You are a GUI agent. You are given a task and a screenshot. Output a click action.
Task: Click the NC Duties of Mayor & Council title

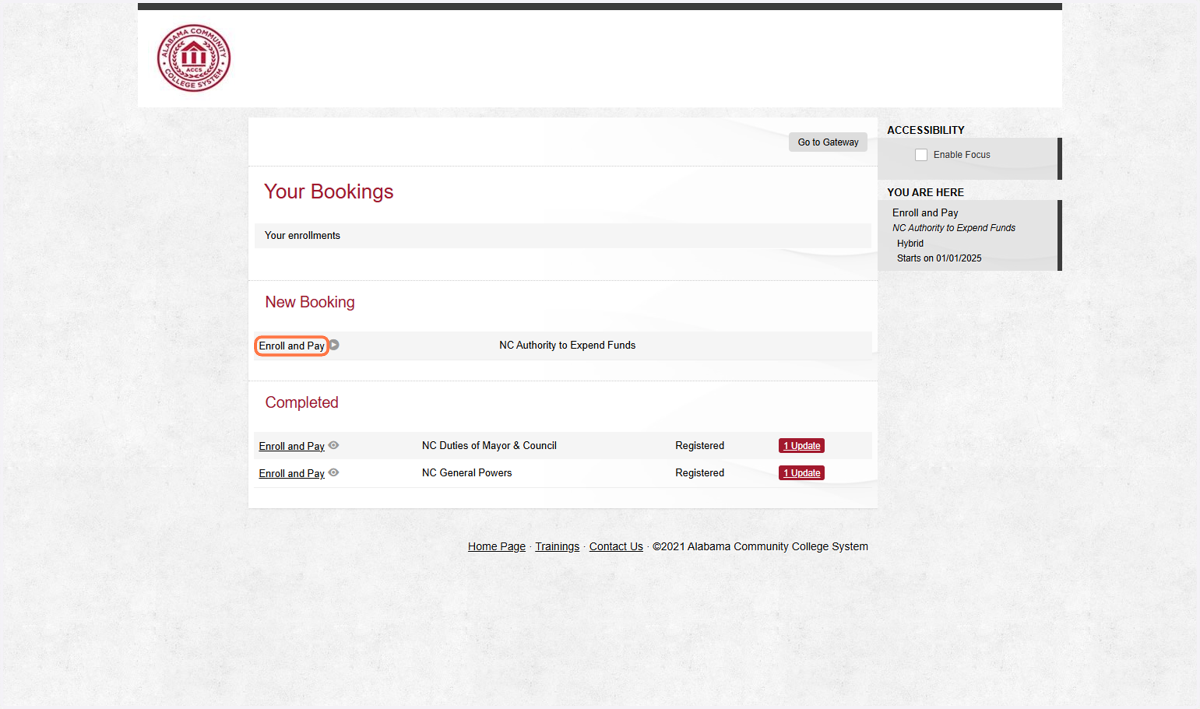click(x=489, y=446)
